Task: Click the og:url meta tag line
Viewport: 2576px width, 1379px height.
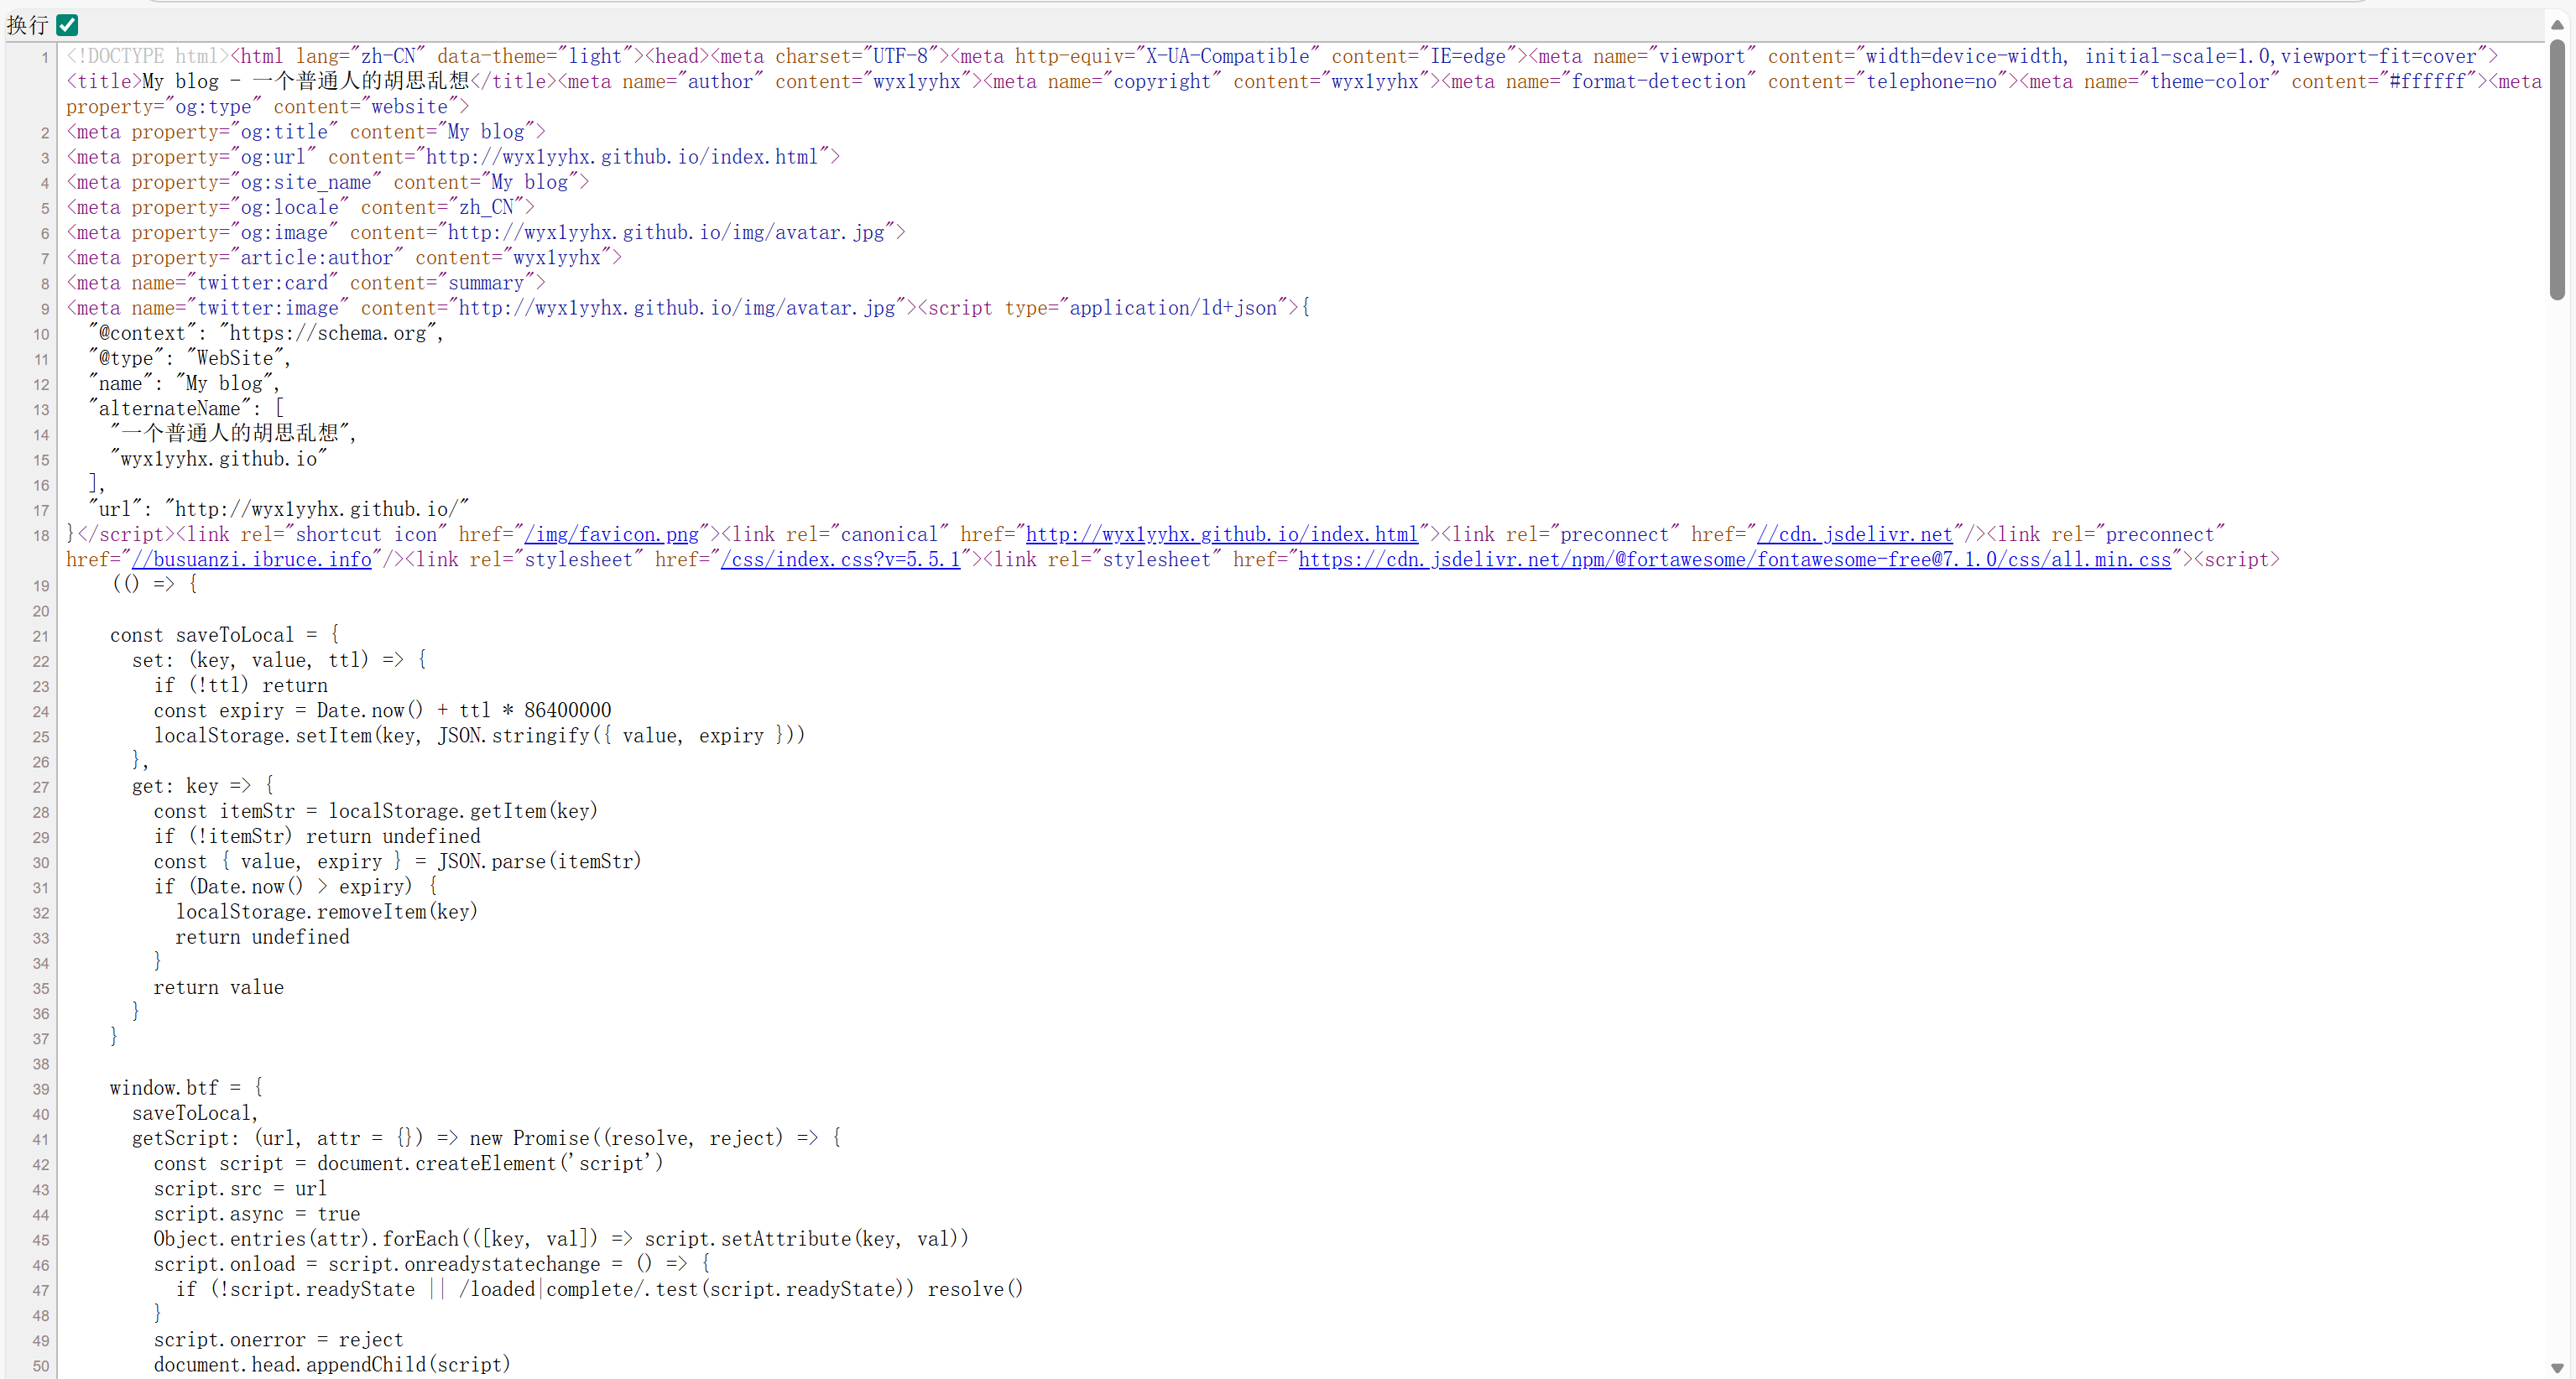Action: 453,157
